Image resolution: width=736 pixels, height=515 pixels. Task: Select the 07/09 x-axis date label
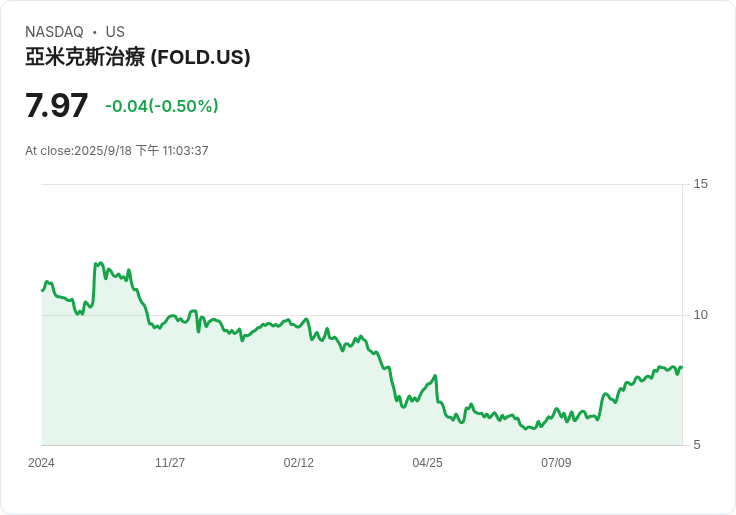[x=556, y=463]
